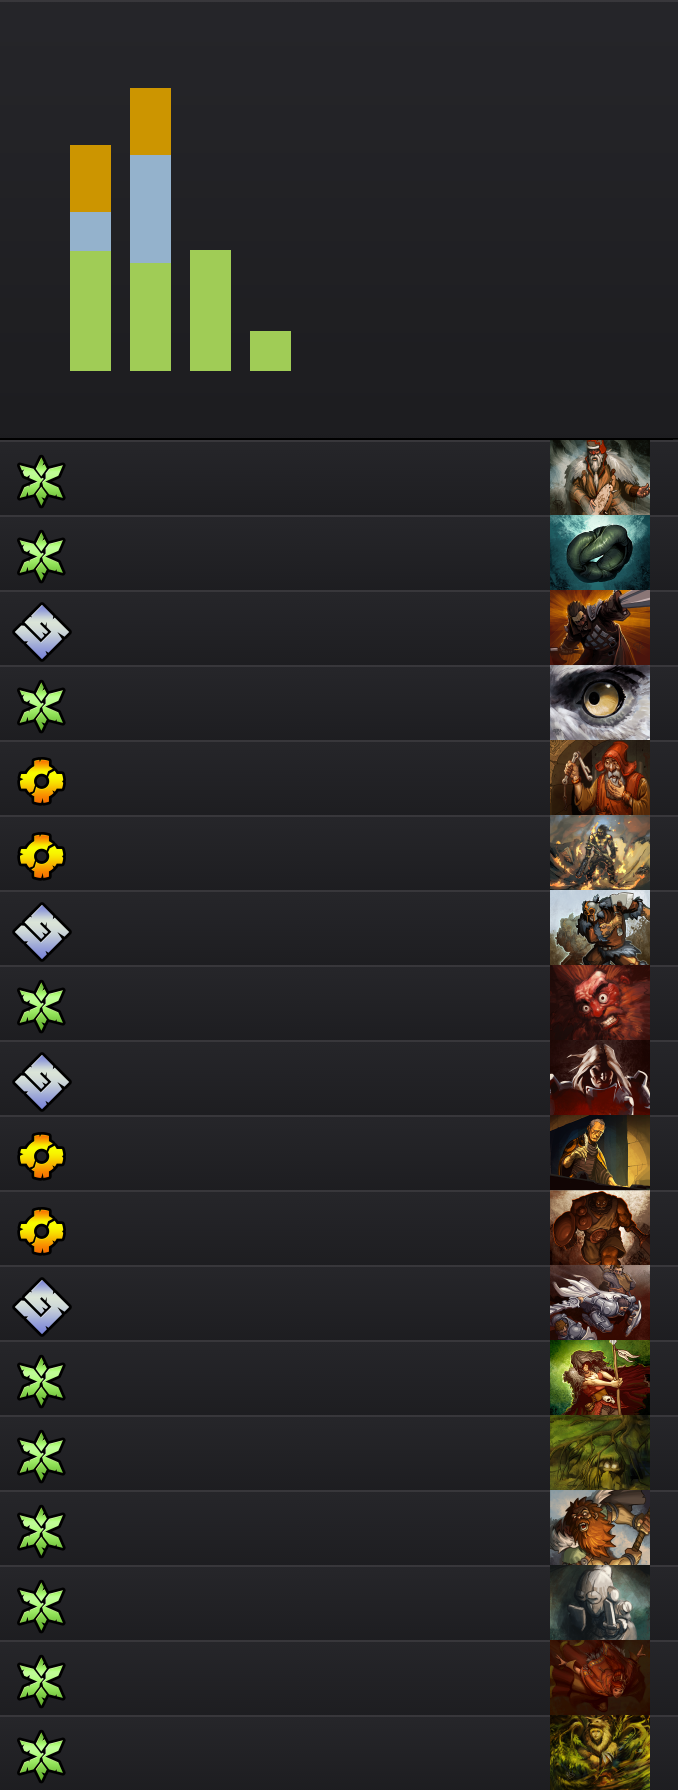Open the red-haired spear woman card thumbnail
Screen dimensions: 678x1790
(x=600, y=1378)
